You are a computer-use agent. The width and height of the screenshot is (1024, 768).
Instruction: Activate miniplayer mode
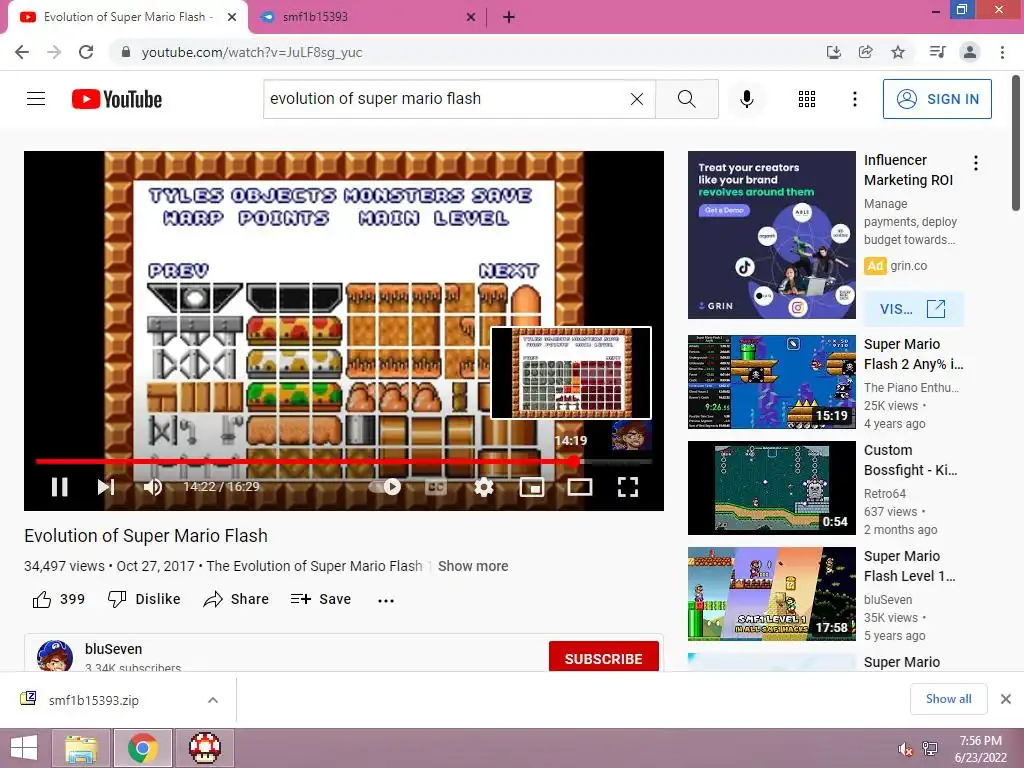[532, 487]
